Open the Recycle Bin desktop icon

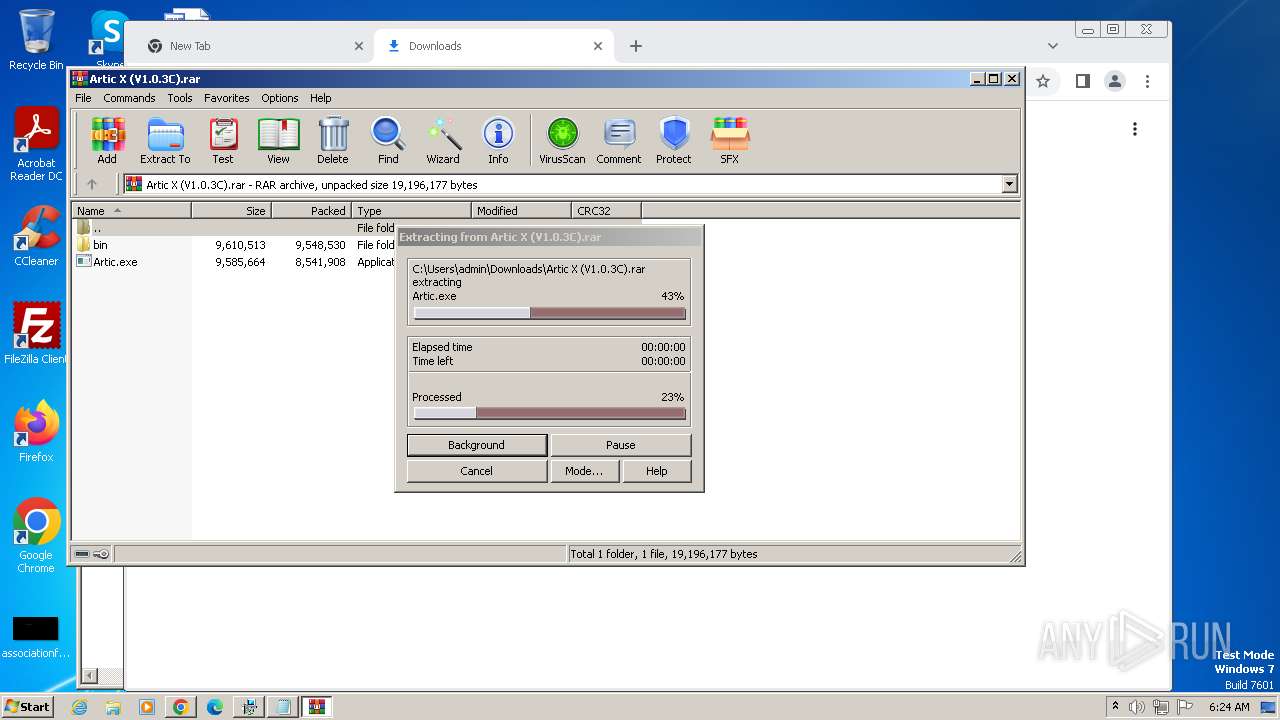pyautogui.click(x=36, y=40)
